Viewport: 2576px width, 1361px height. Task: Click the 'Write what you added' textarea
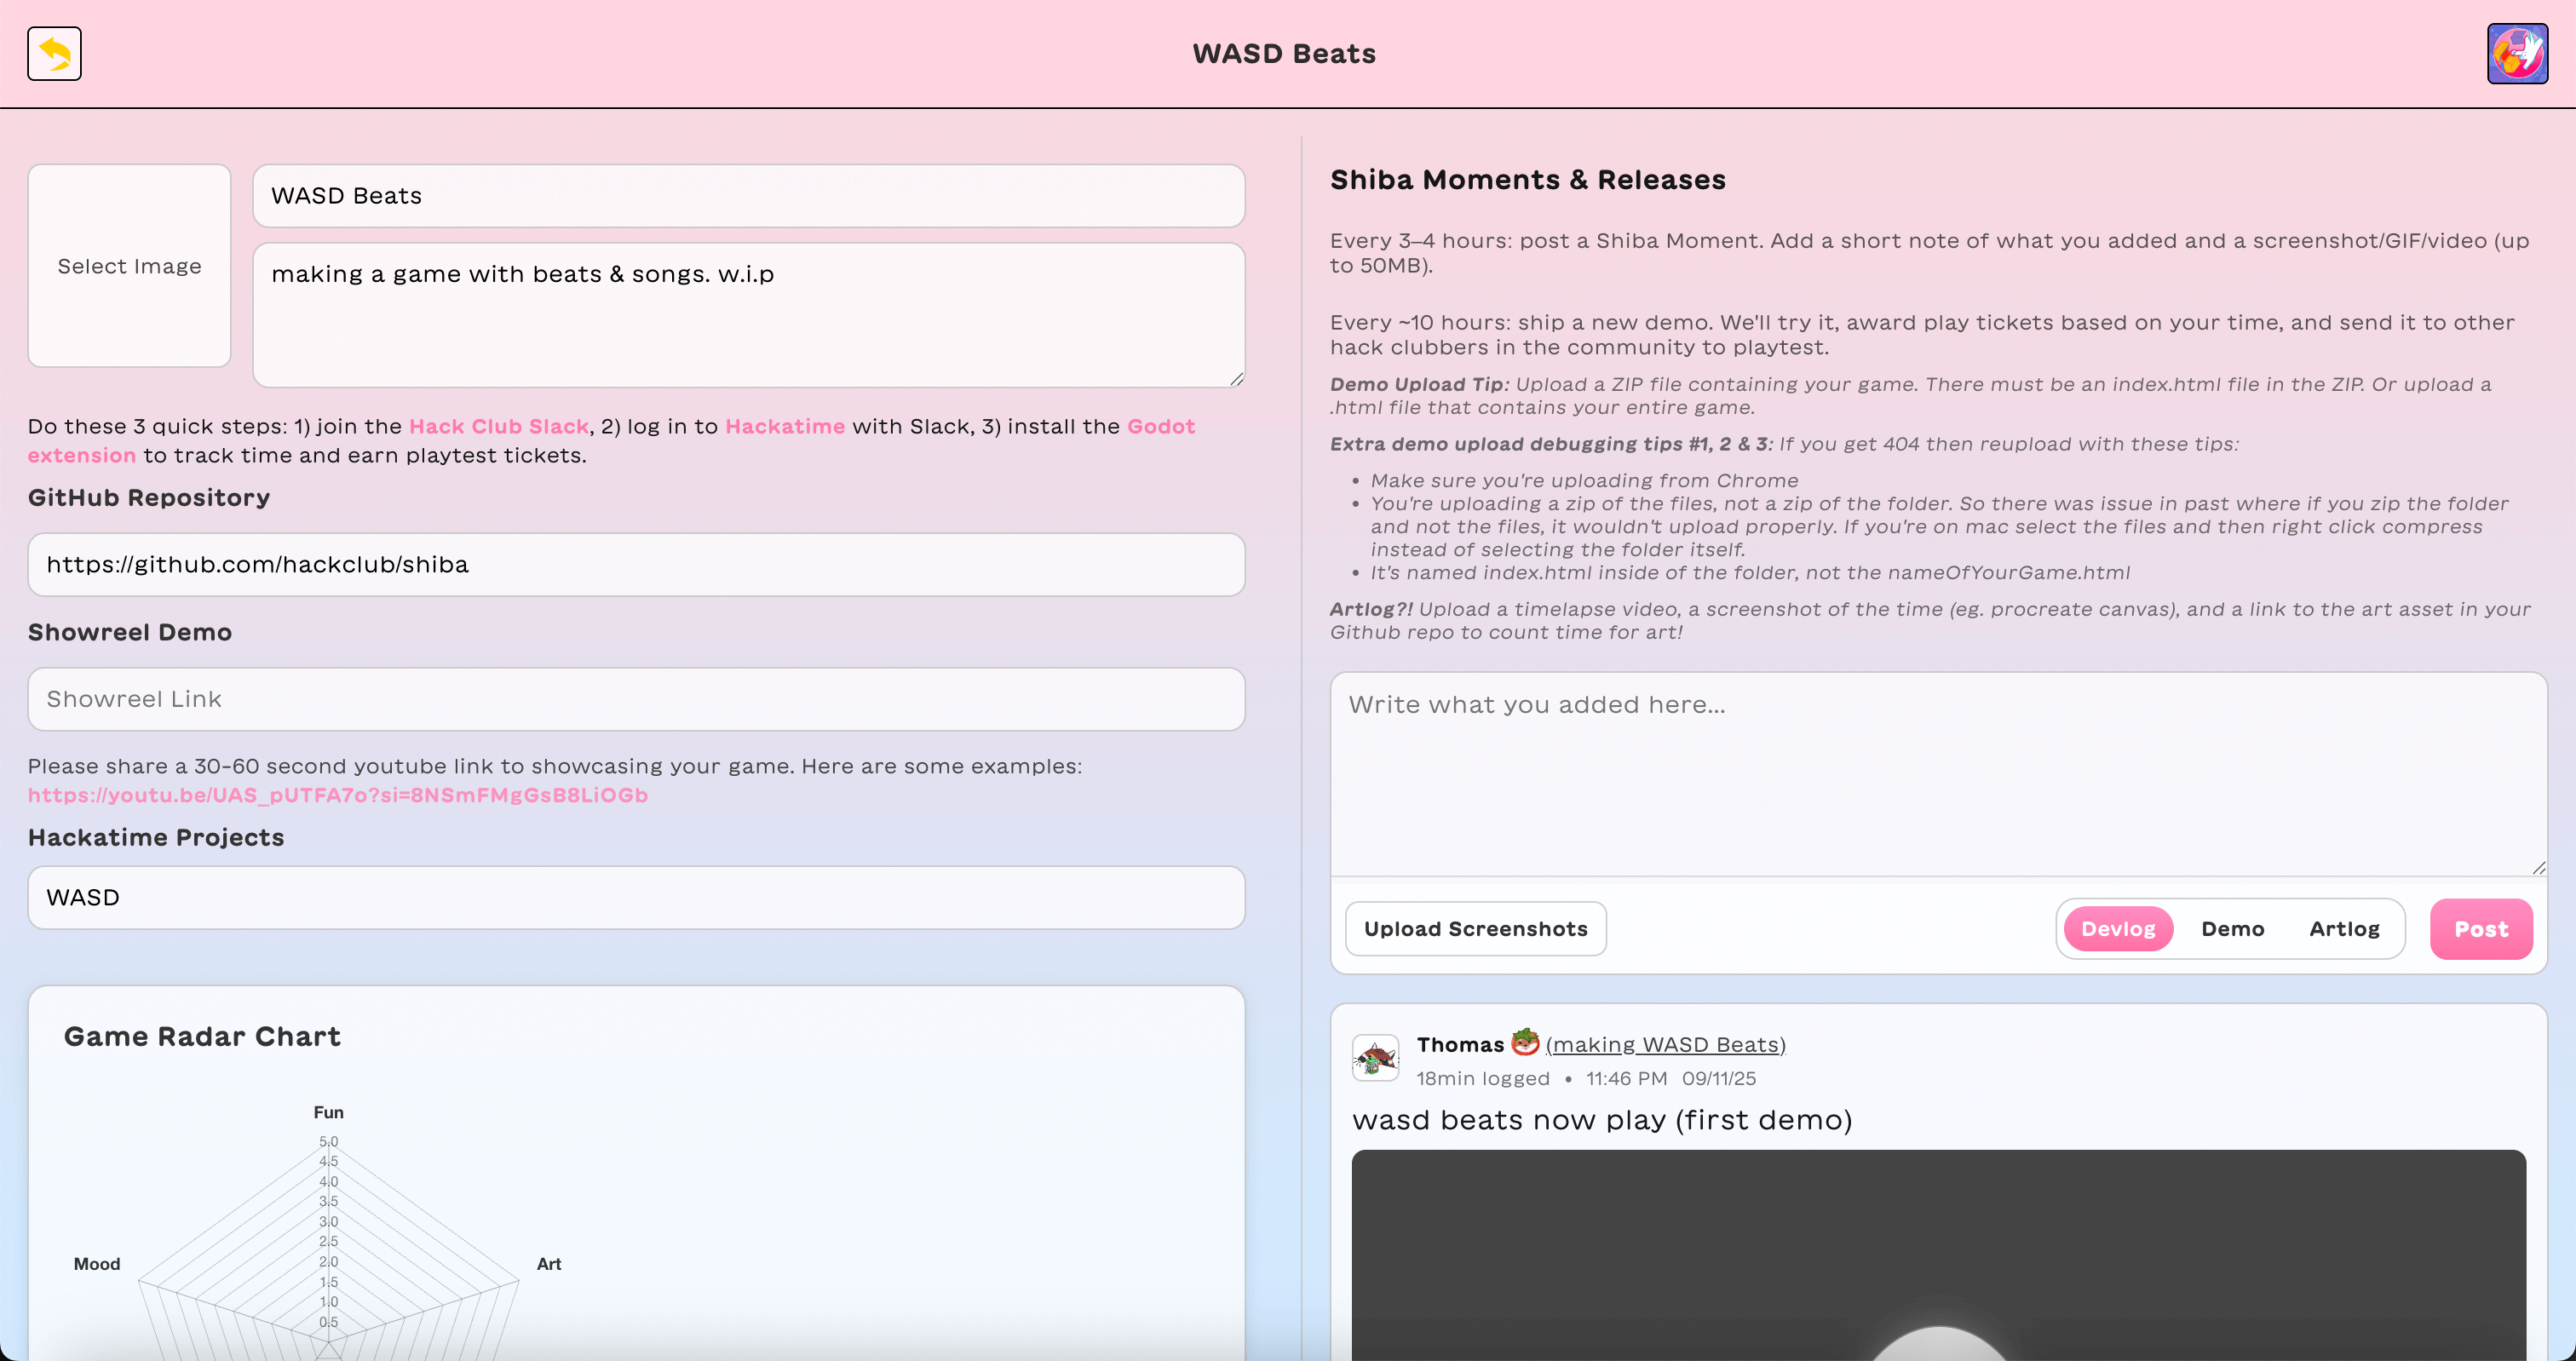tap(1937, 774)
